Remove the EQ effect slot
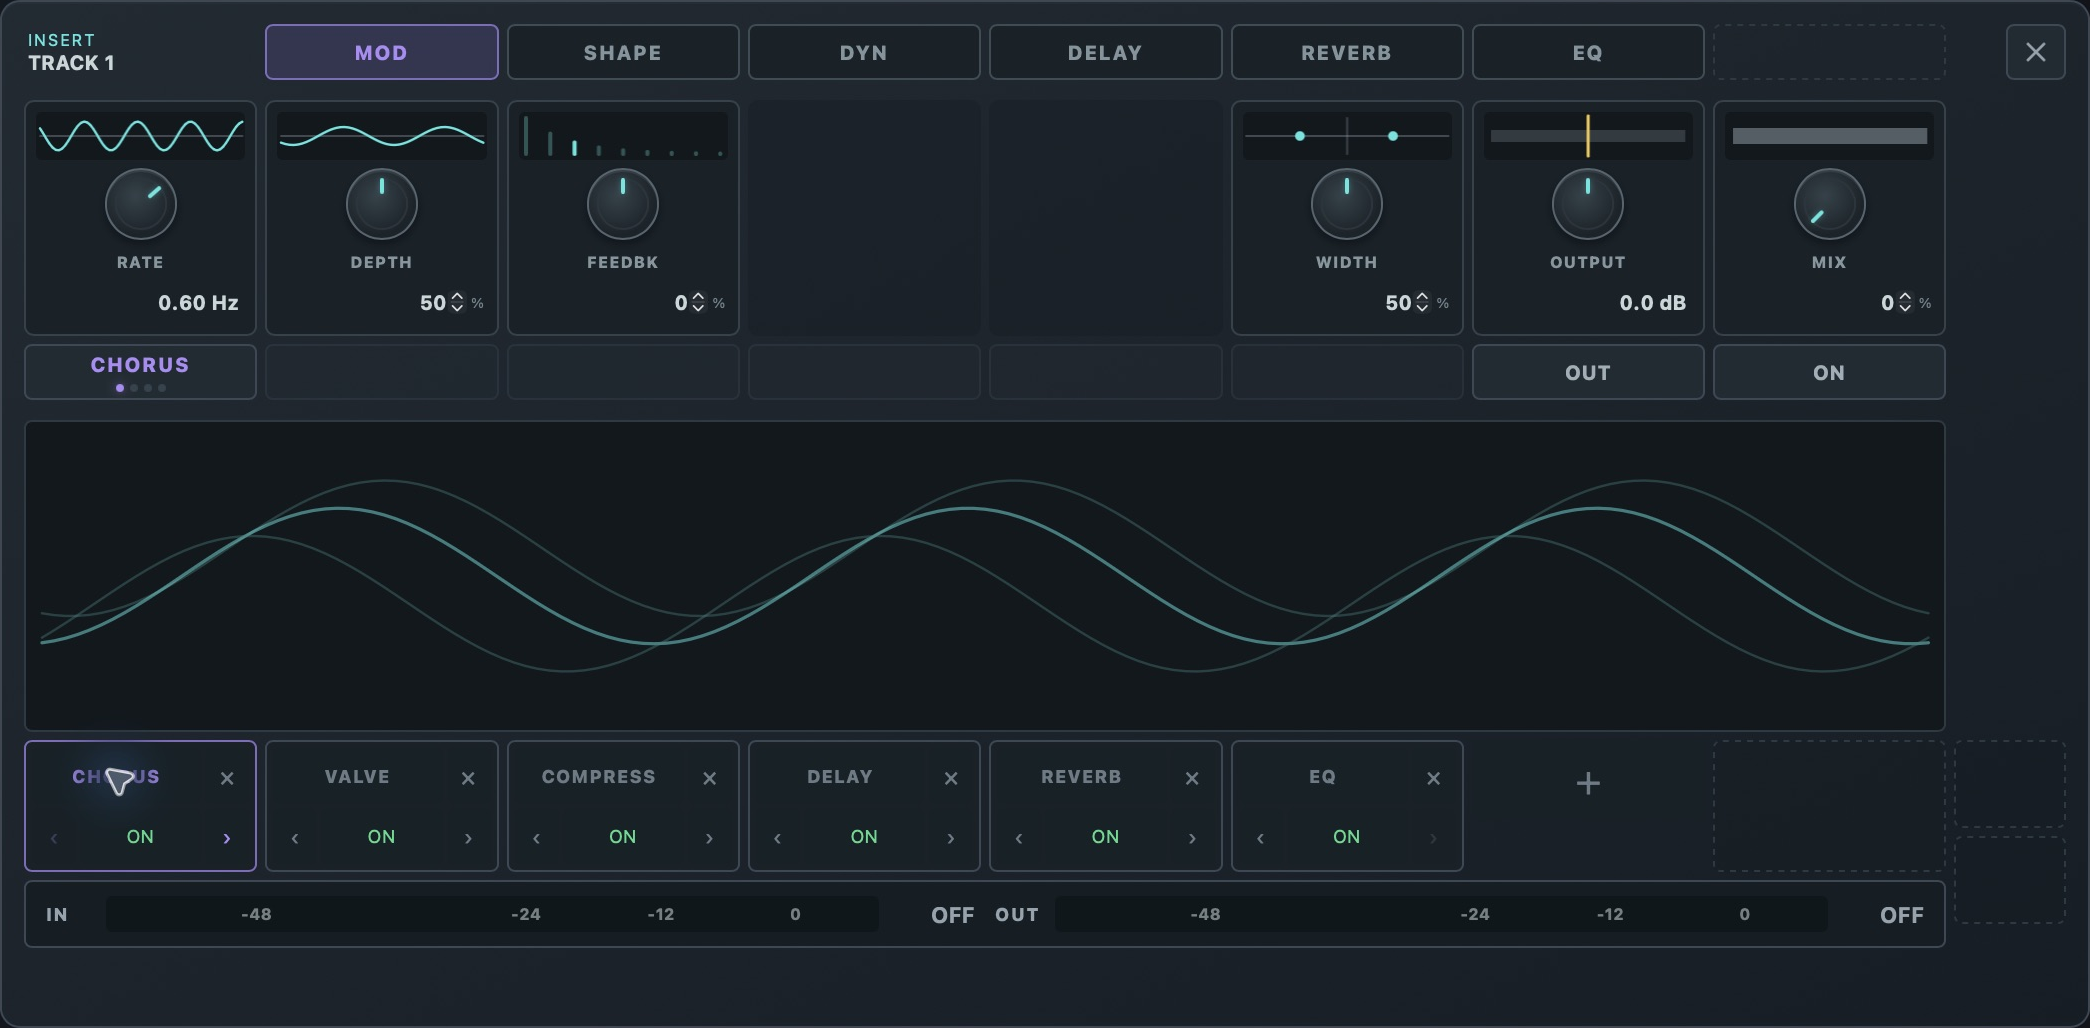Screen dimensions: 2090x1028 coord(1433,778)
